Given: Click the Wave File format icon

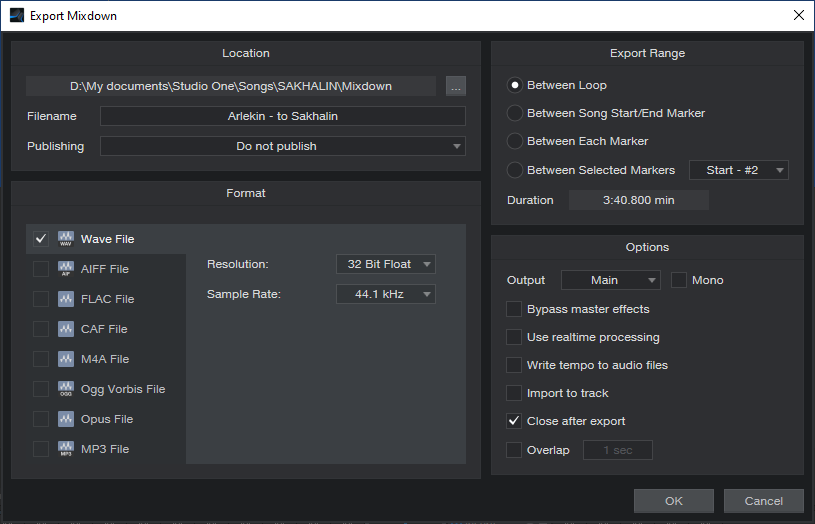Looking at the screenshot, I should click(66, 239).
